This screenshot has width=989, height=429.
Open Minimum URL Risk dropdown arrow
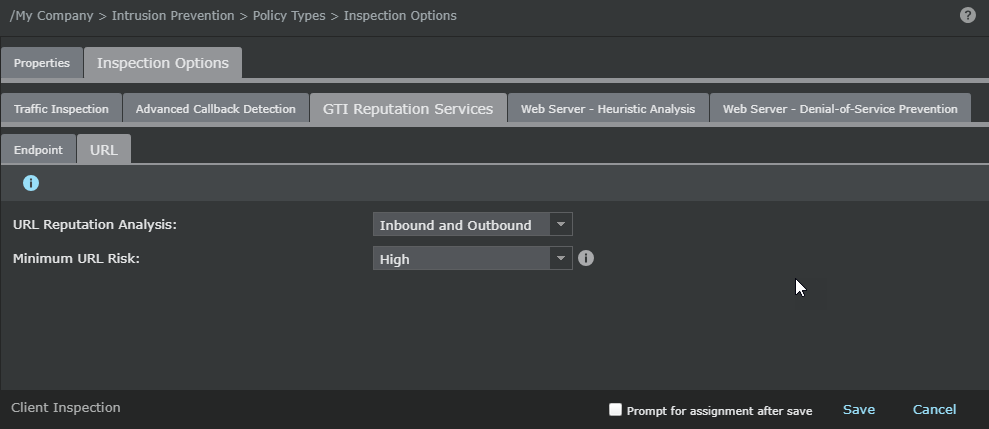561,258
